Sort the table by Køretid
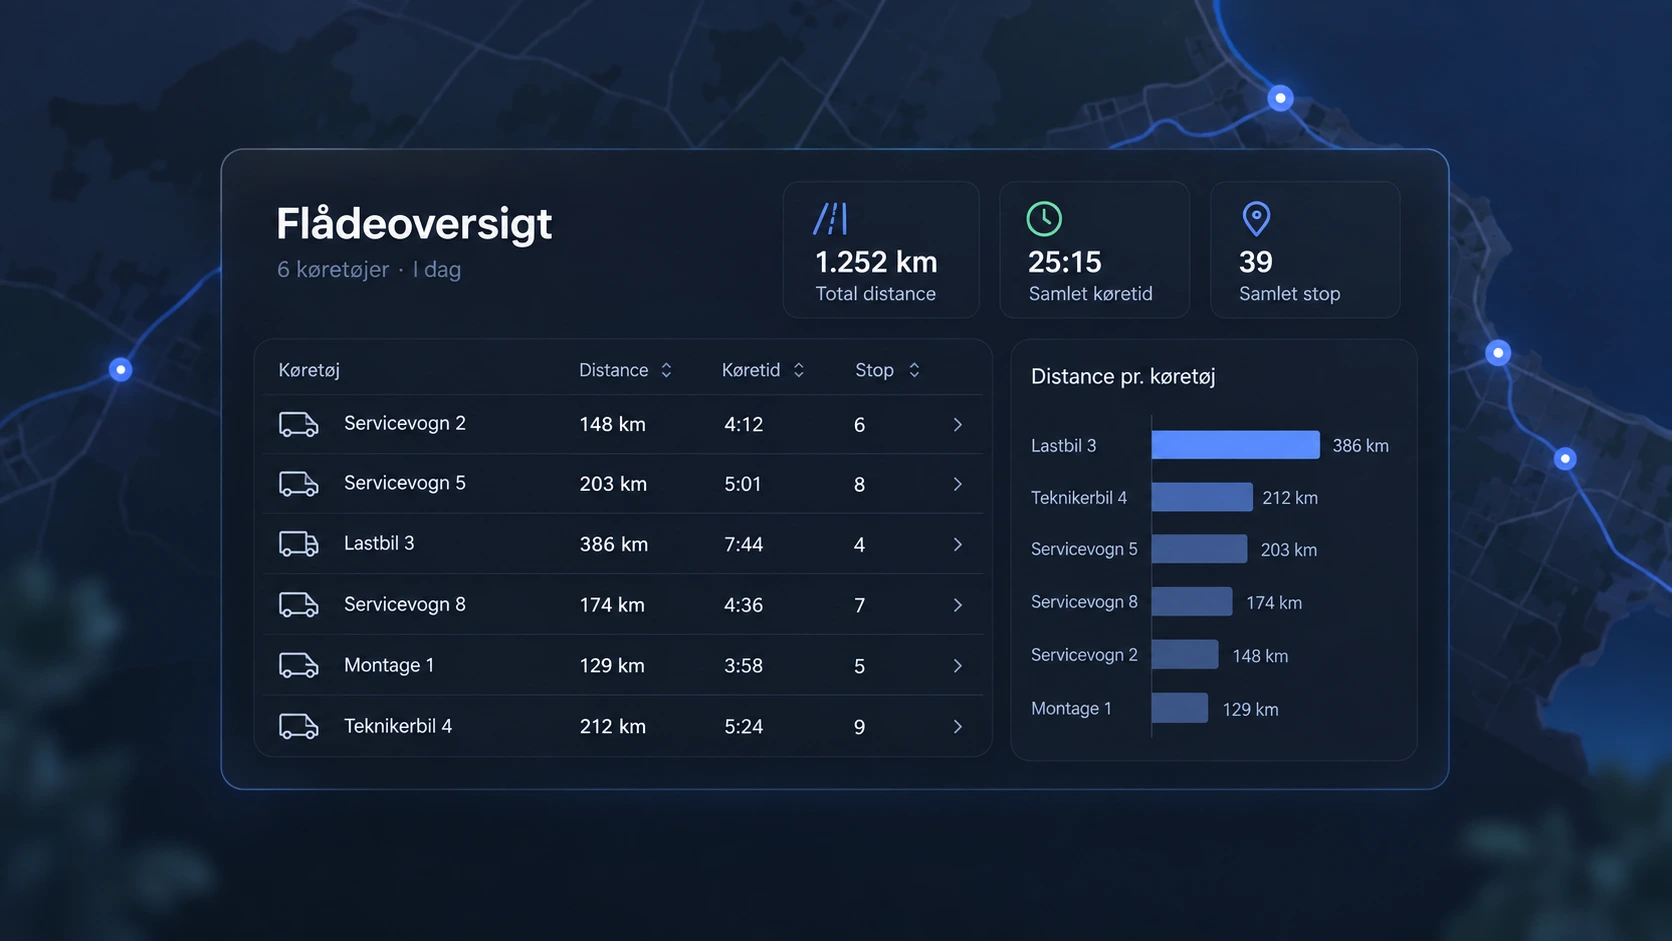Screen dimensions: 1672x941 tap(798, 370)
